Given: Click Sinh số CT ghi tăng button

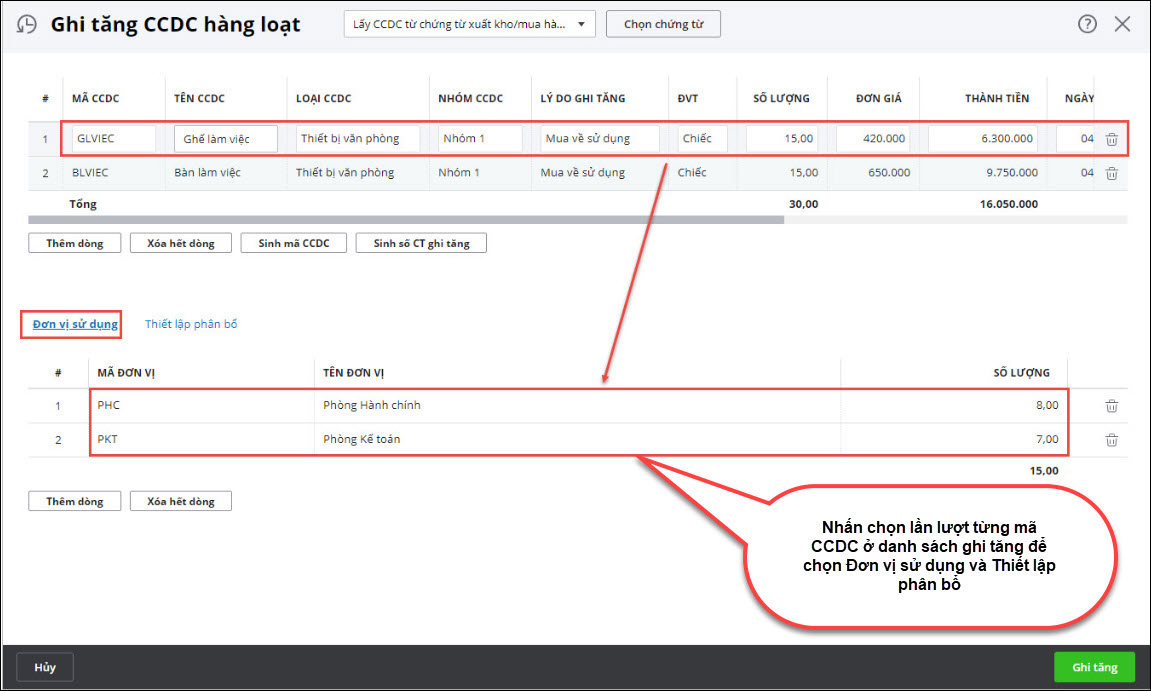Looking at the screenshot, I should (421, 243).
